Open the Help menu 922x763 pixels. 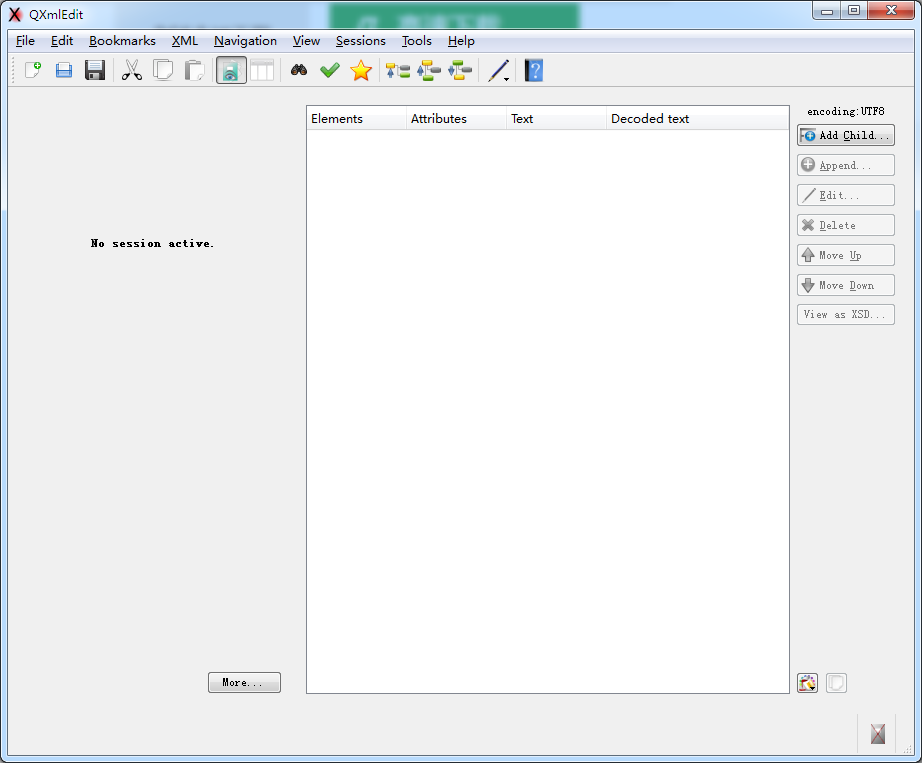pyautogui.click(x=461, y=41)
